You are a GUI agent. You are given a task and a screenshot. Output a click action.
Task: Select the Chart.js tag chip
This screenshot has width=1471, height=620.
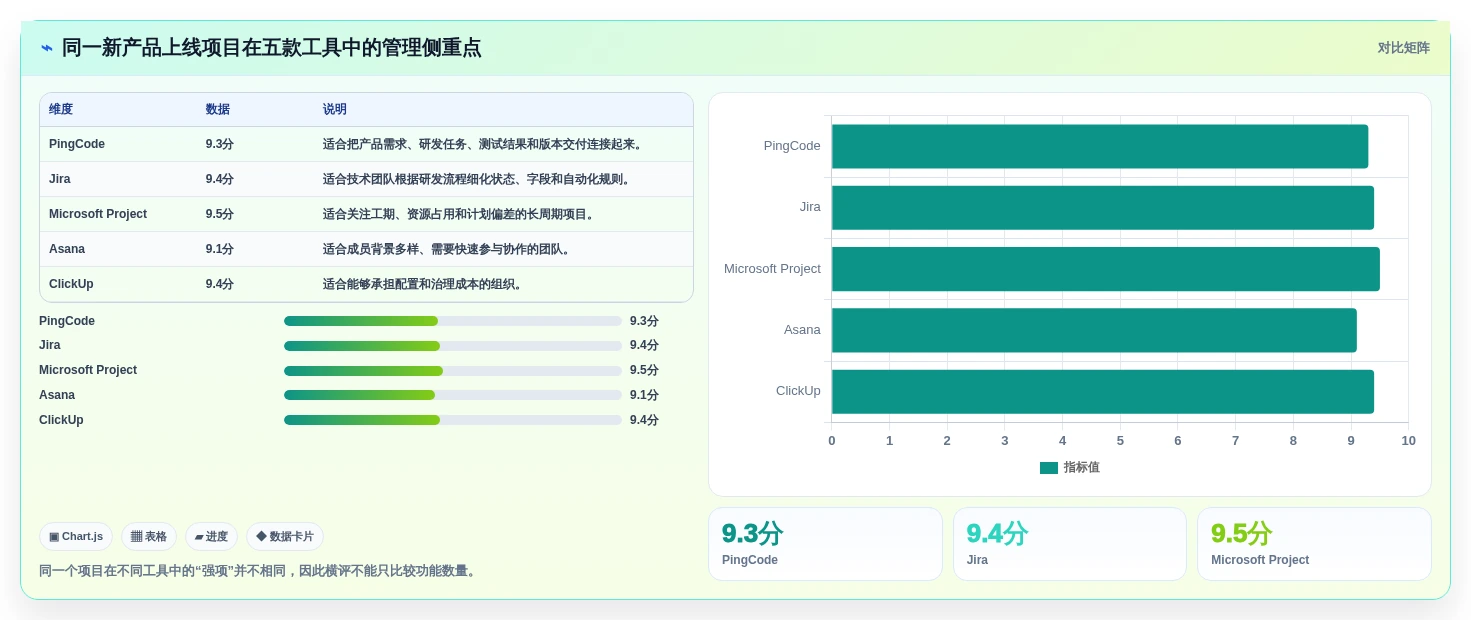tap(76, 537)
